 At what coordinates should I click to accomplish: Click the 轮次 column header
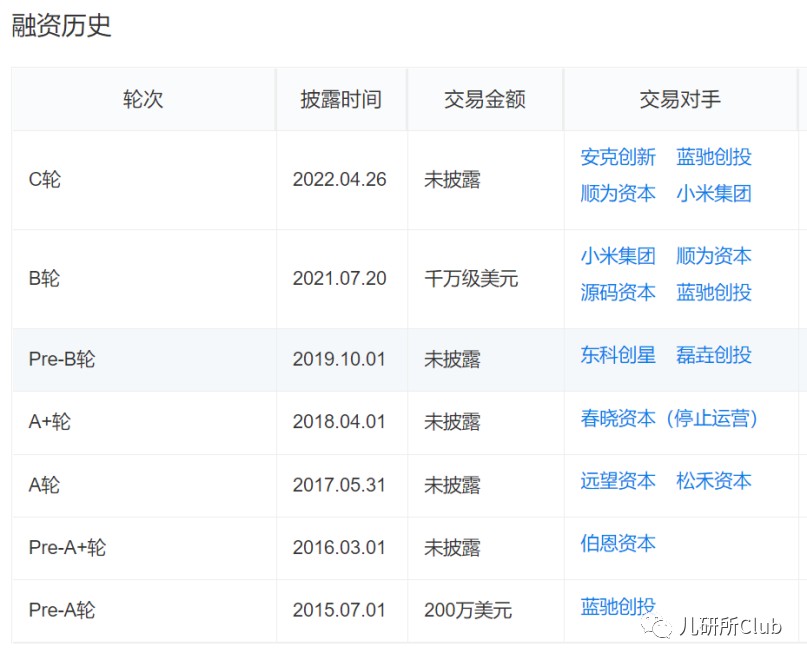click(143, 99)
